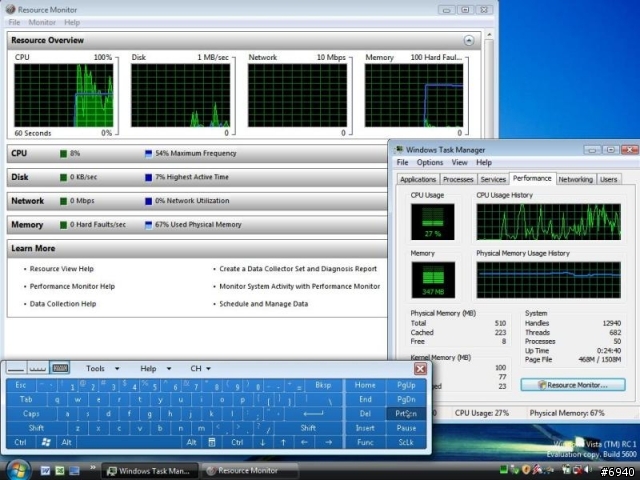
Task: Switch Input Panel to Character Pad mode
Action: tap(38, 368)
